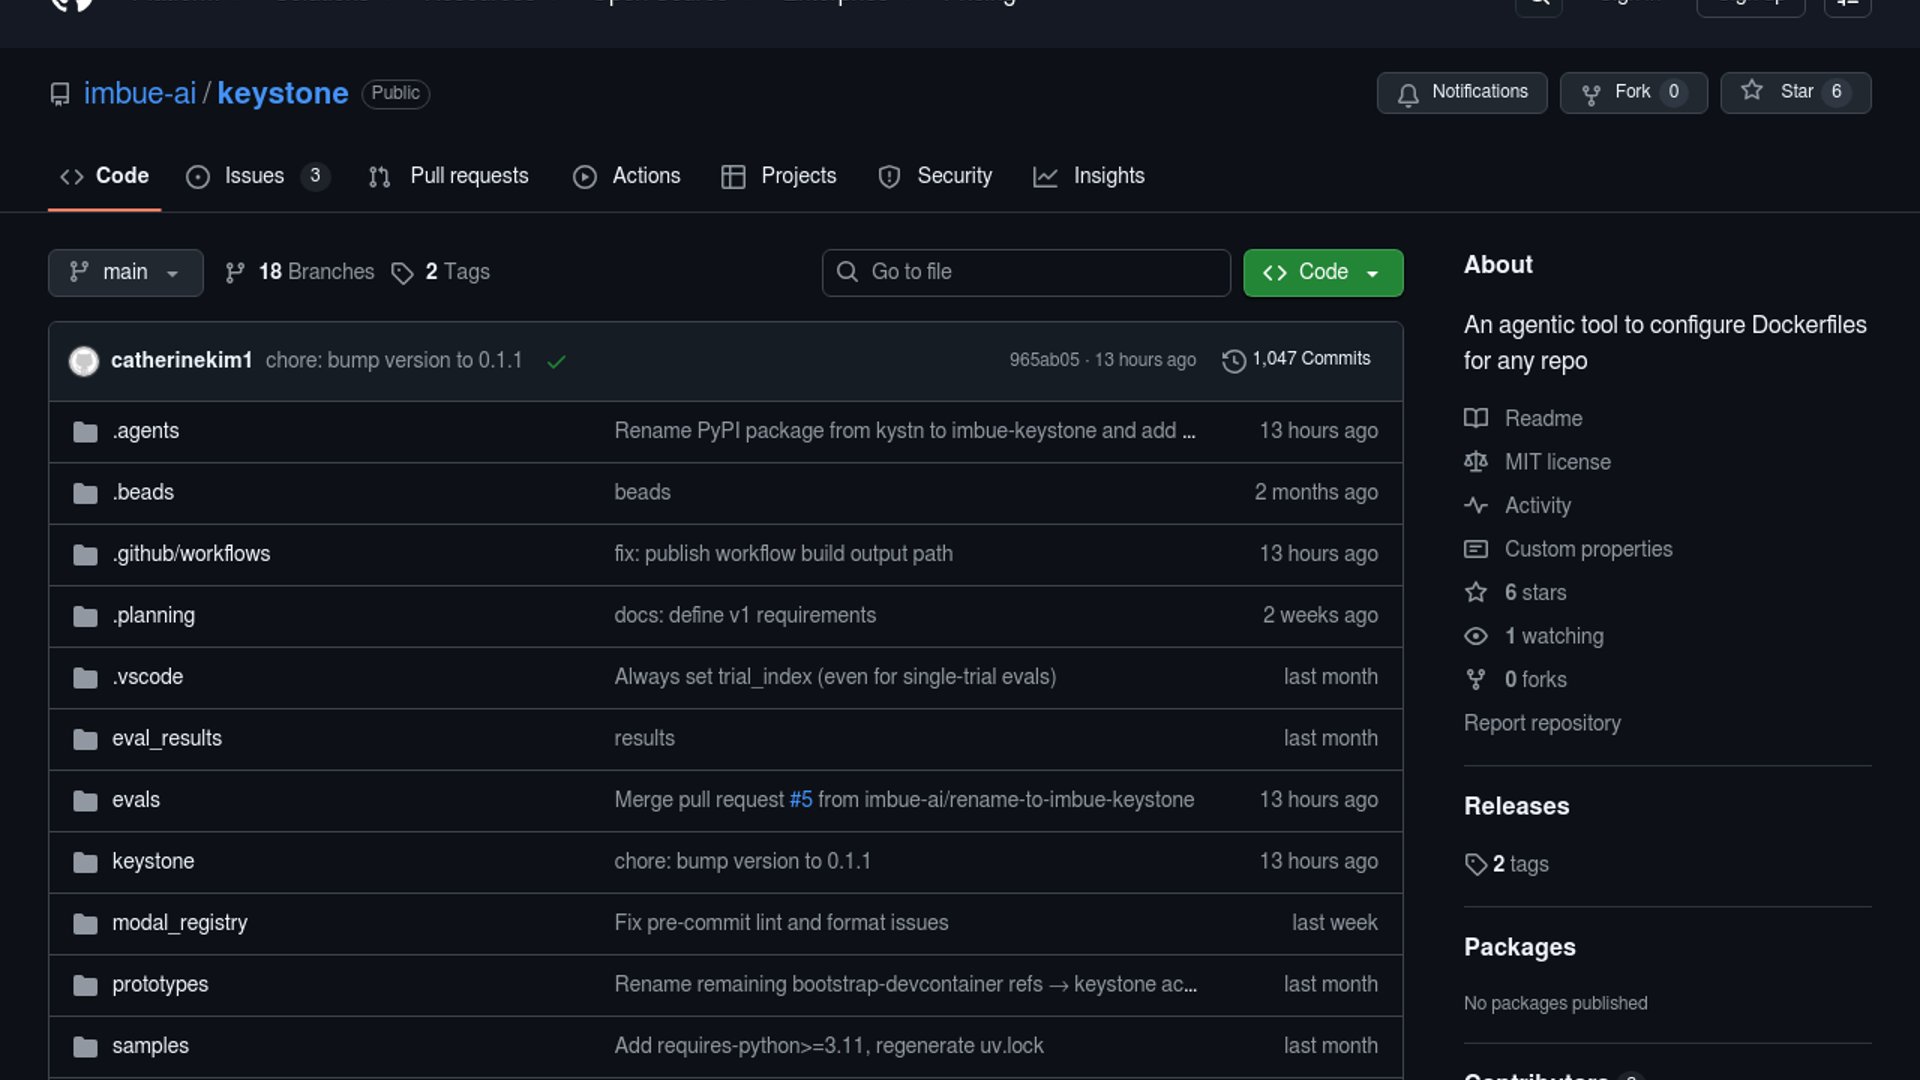Expand the green Code dropdown button
Viewport: 1920px width, 1080px height.
click(x=1322, y=272)
